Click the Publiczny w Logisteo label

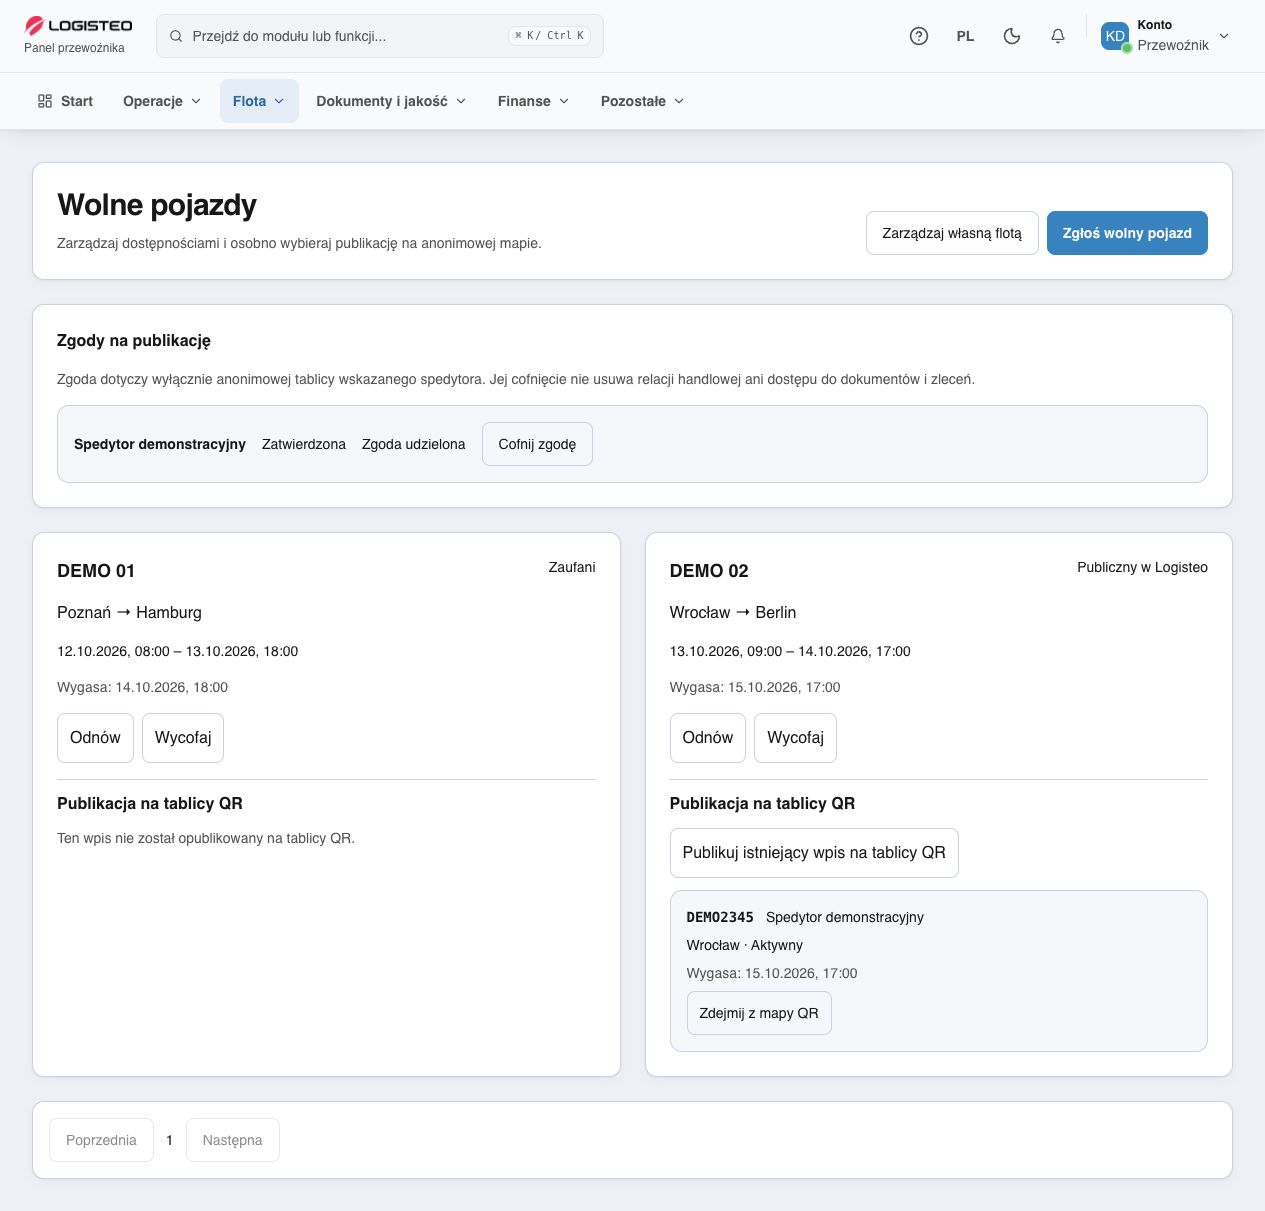(1142, 567)
